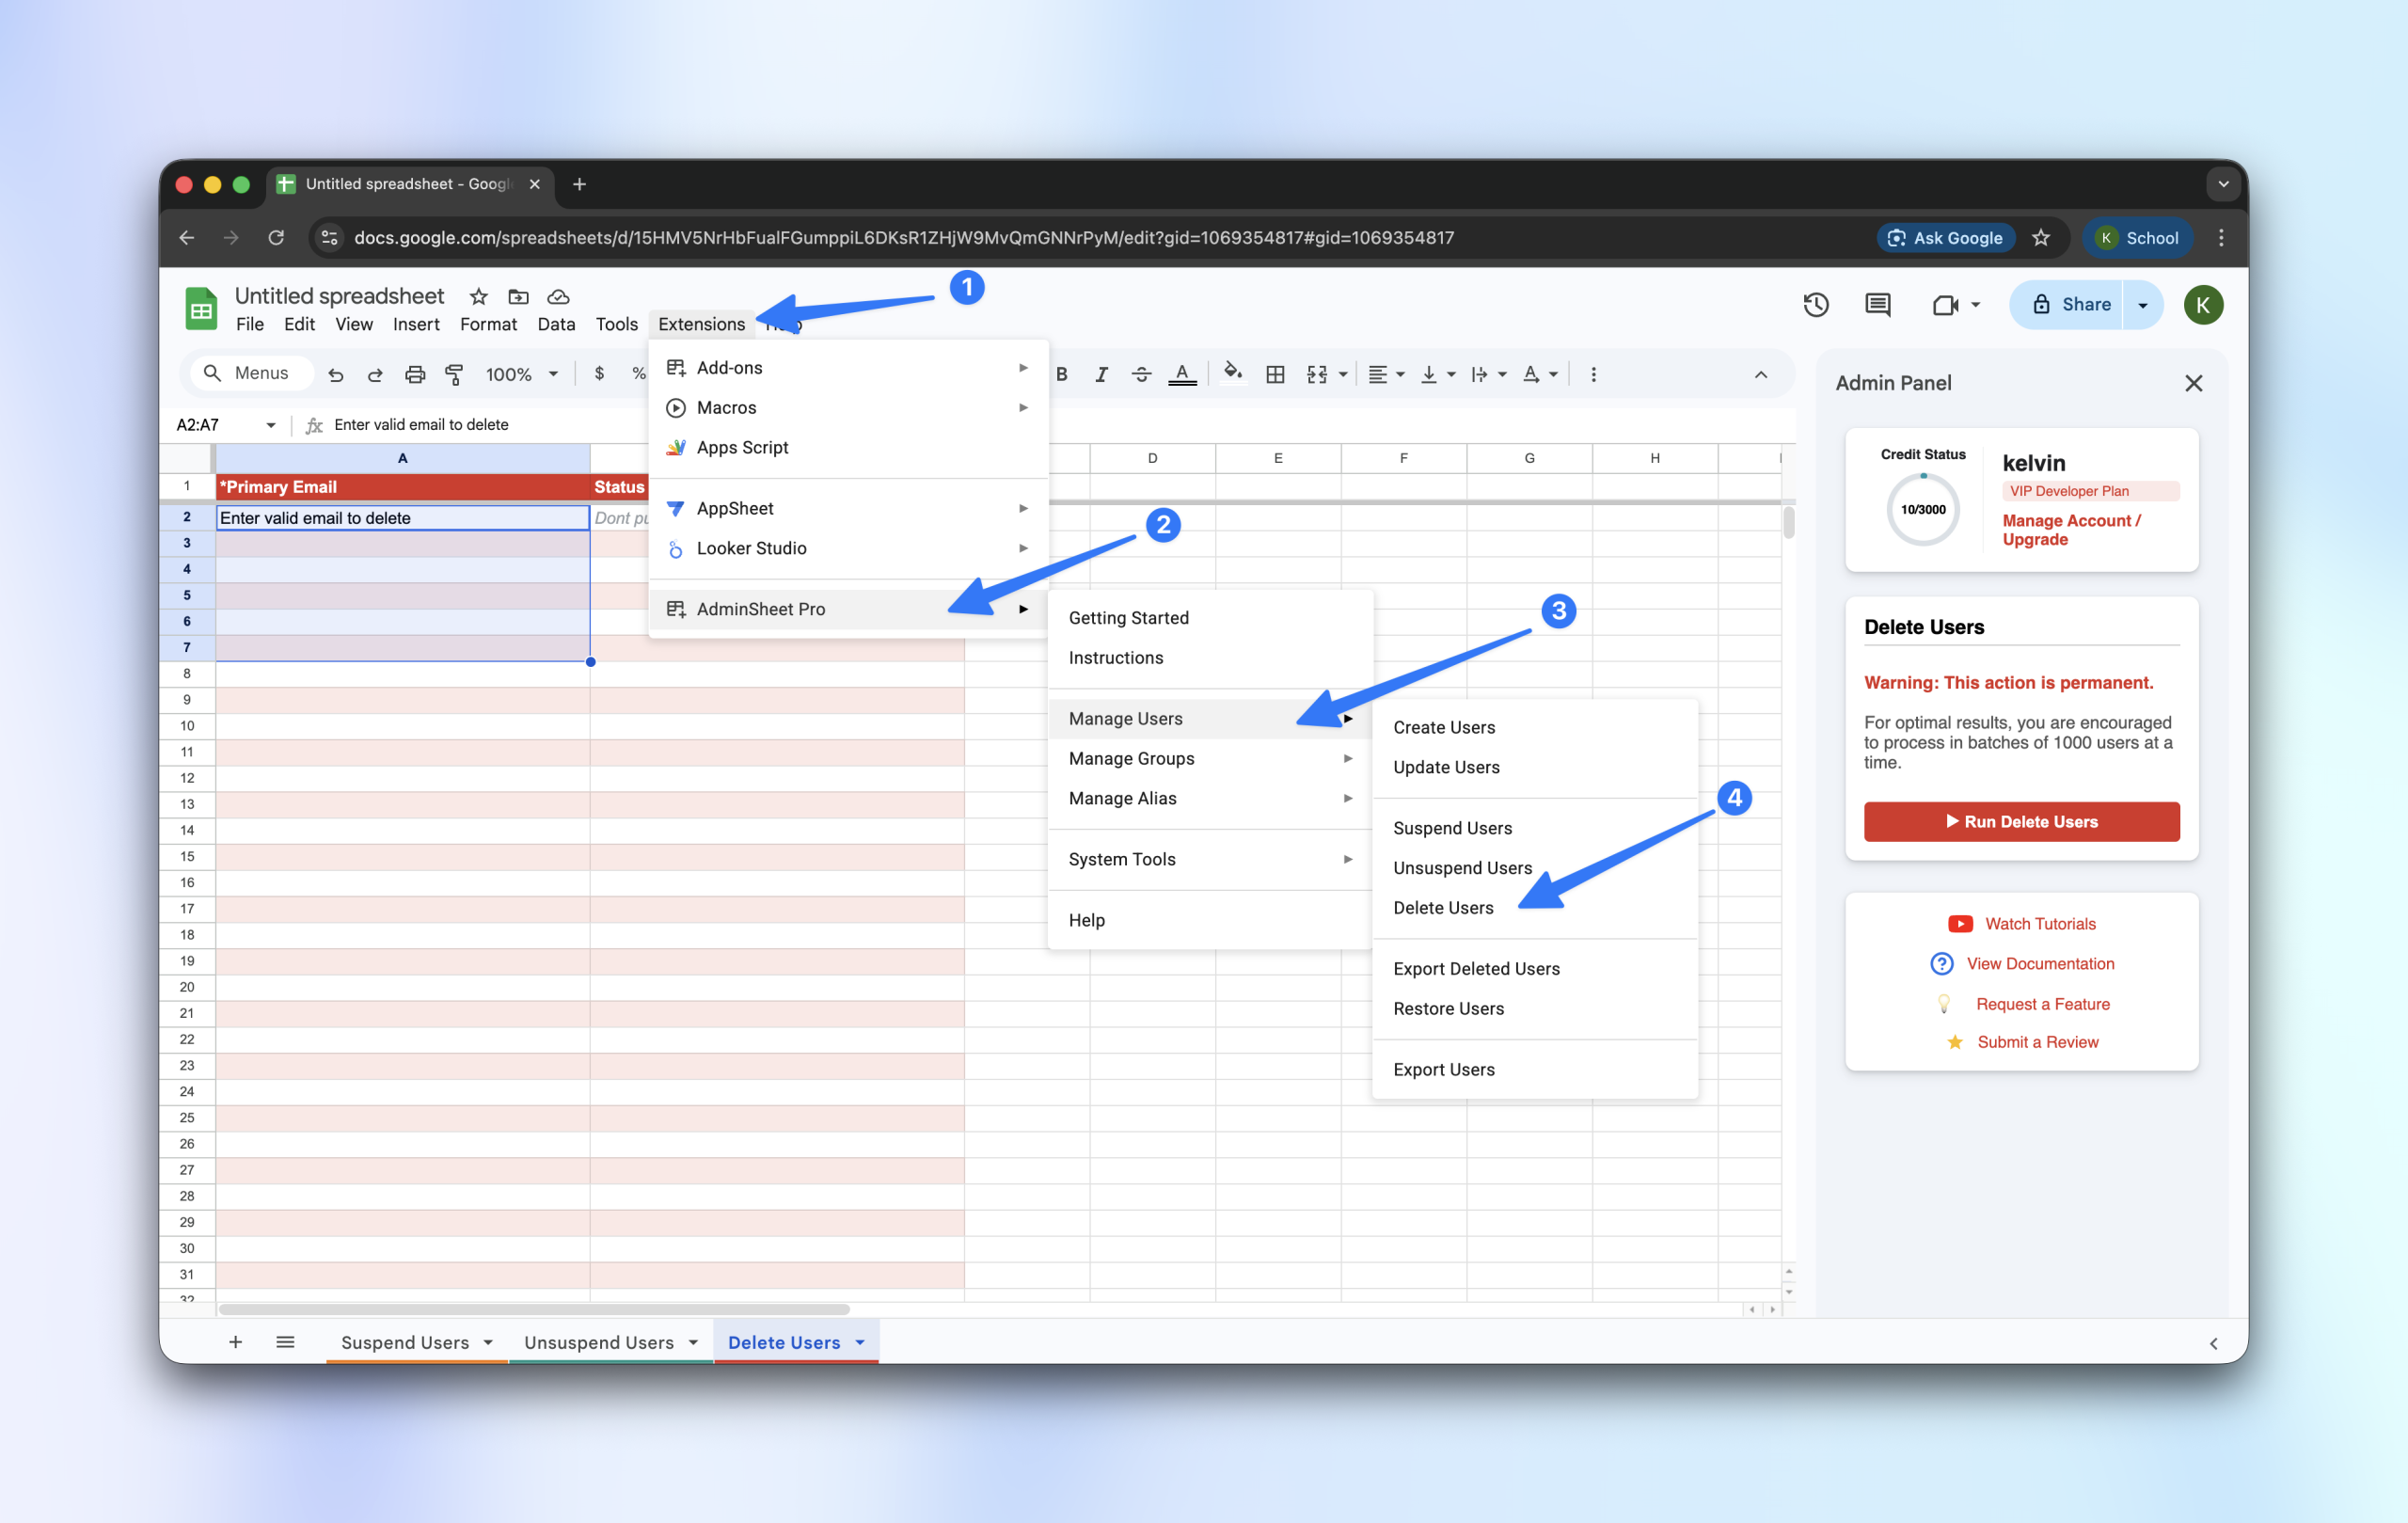Collapse the toolbar with the chevron

[x=1761, y=374]
